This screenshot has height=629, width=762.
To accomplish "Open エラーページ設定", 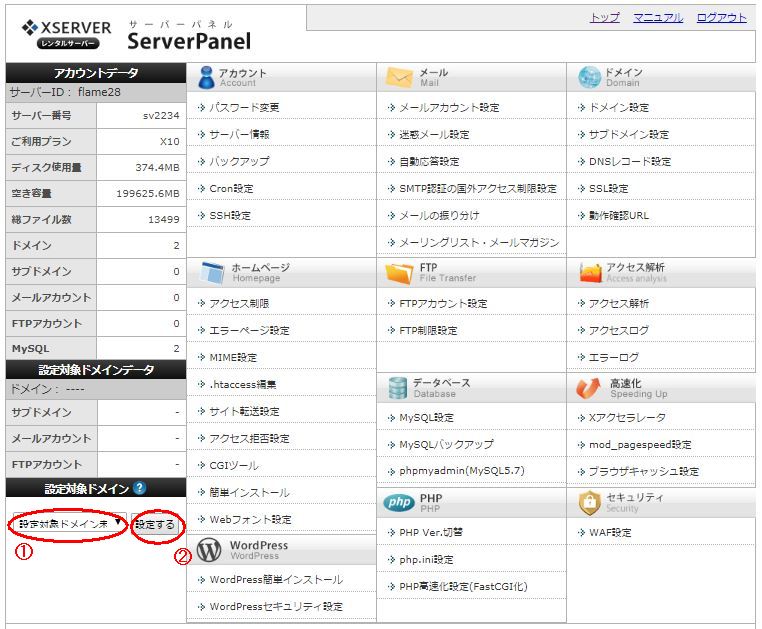I will coord(249,330).
